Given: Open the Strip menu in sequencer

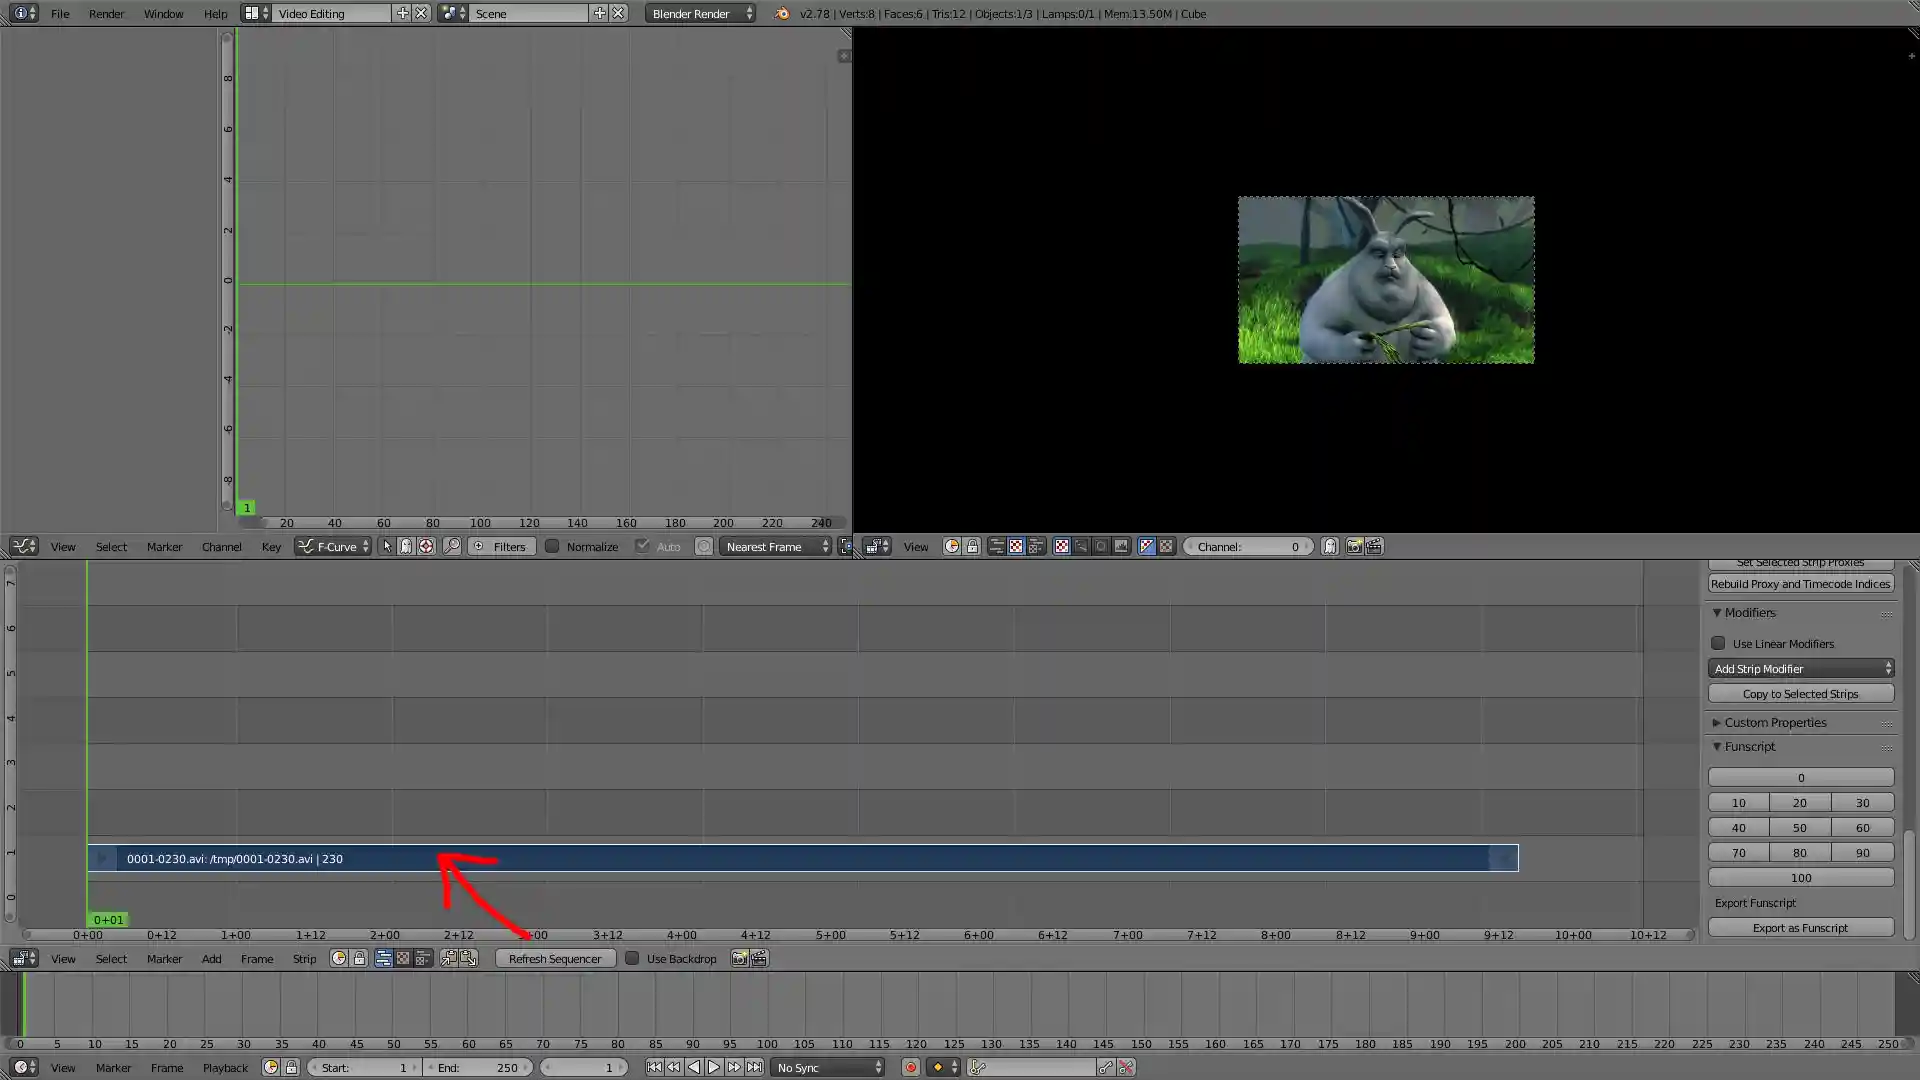Looking at the screenshot, I should coord(304,958).
